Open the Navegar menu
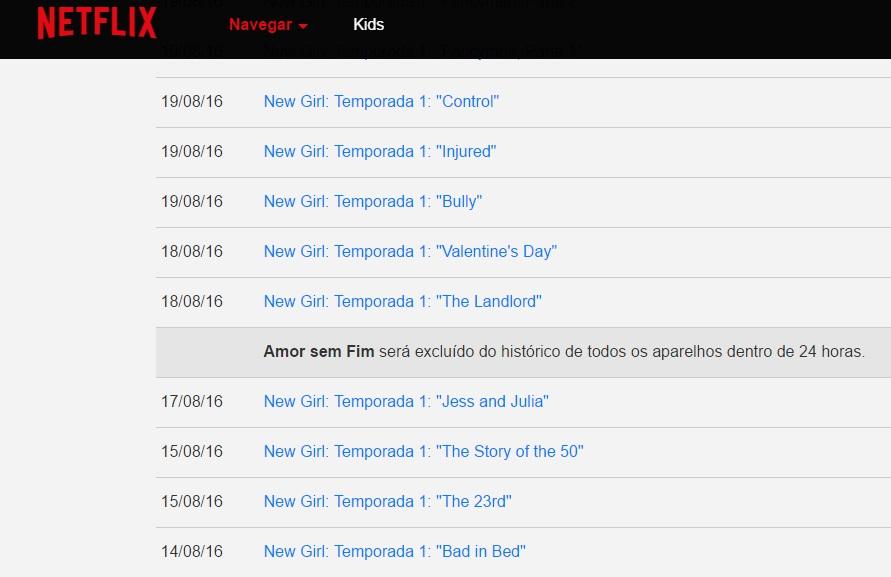Screen dimensions: 891x577 coord(259,24)
